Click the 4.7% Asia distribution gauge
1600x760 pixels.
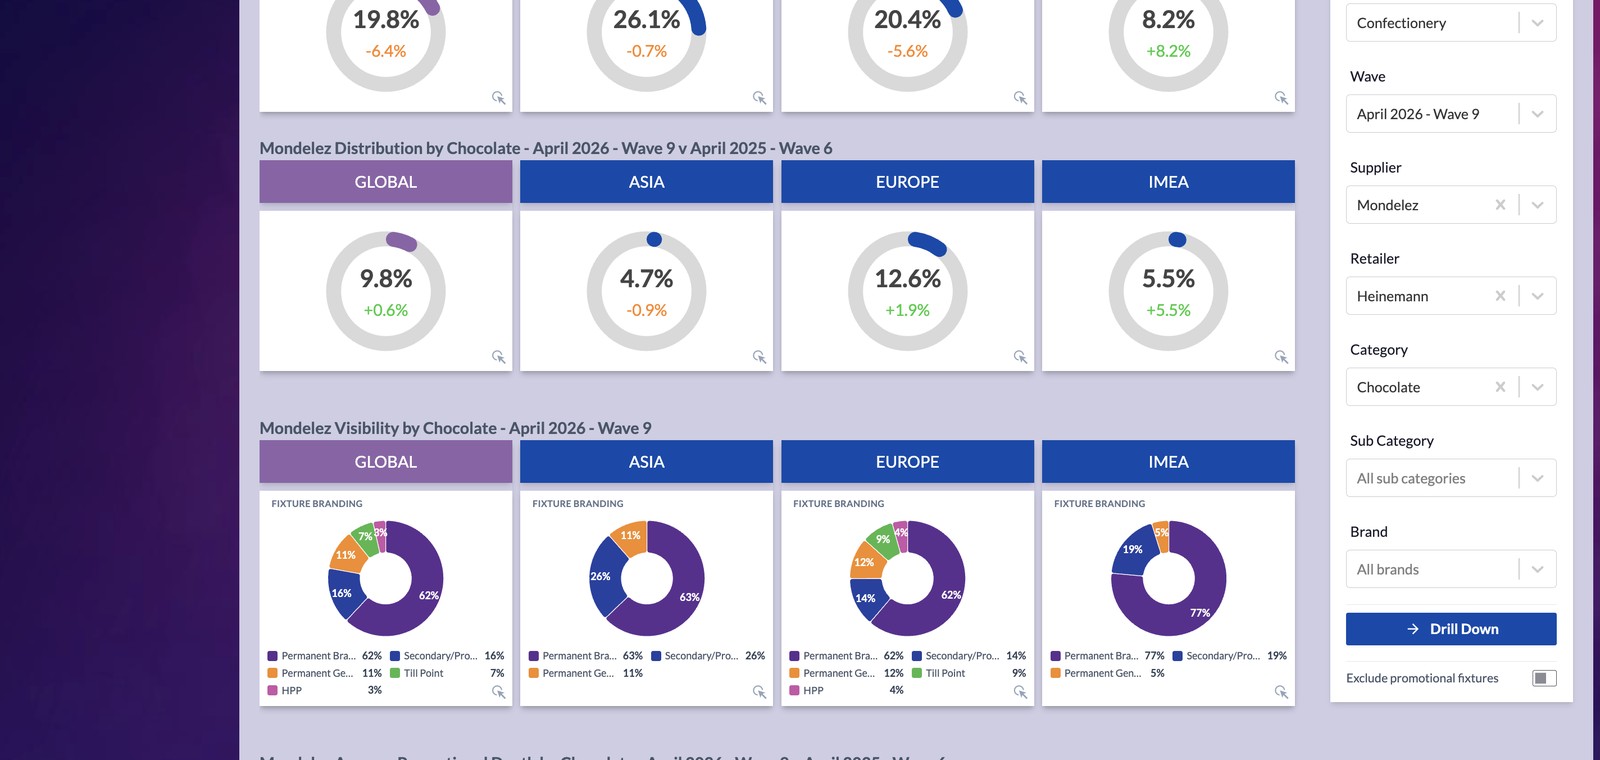click(646, 291)
